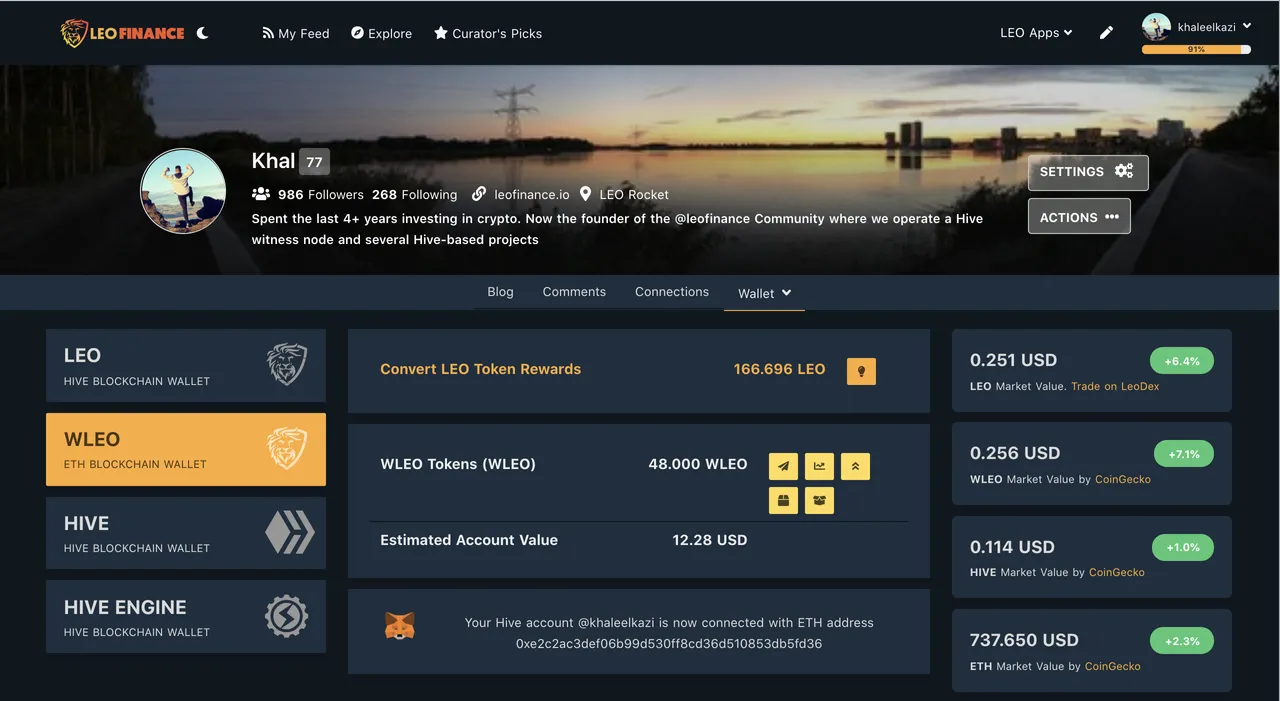
Task: Select the WLEO ETH blockchain wallet
Action: pyautogui.click(x=186, y=450)
